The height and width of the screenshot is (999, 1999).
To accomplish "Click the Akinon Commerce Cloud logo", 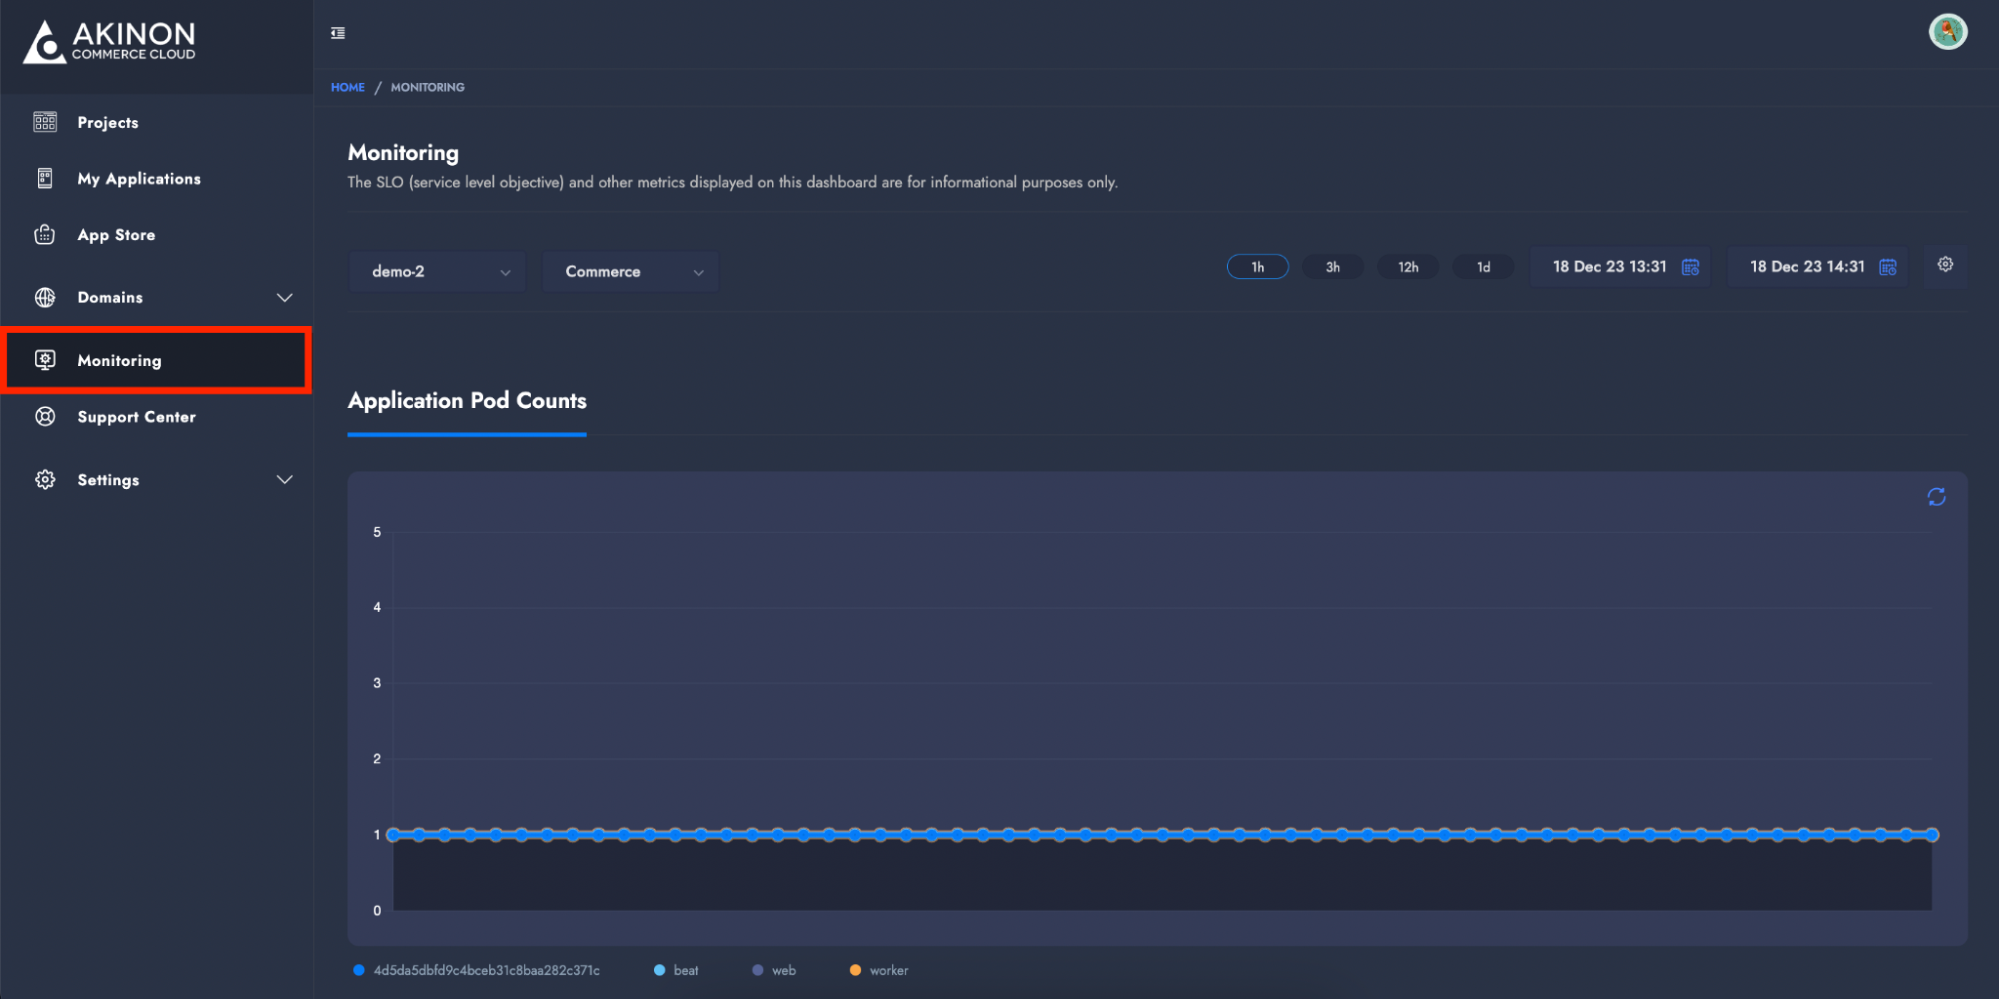I will (110, 42).
